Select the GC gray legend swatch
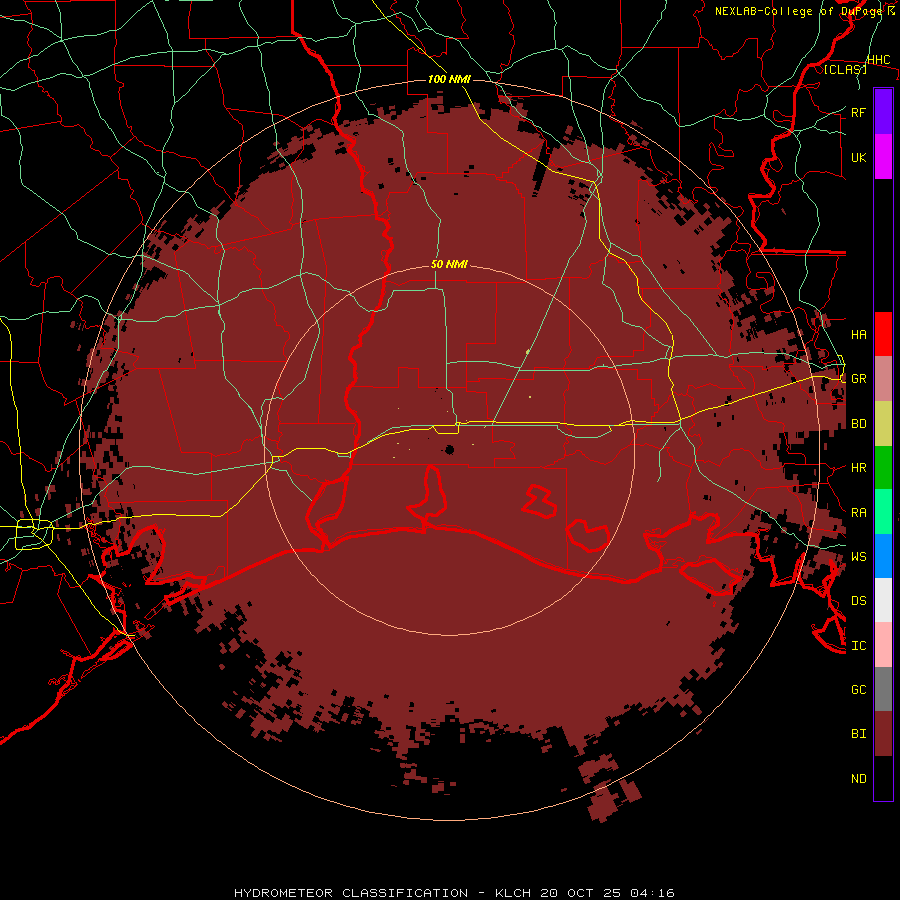Viewport: 900px width, 900px height. click(x=883, y=689)
